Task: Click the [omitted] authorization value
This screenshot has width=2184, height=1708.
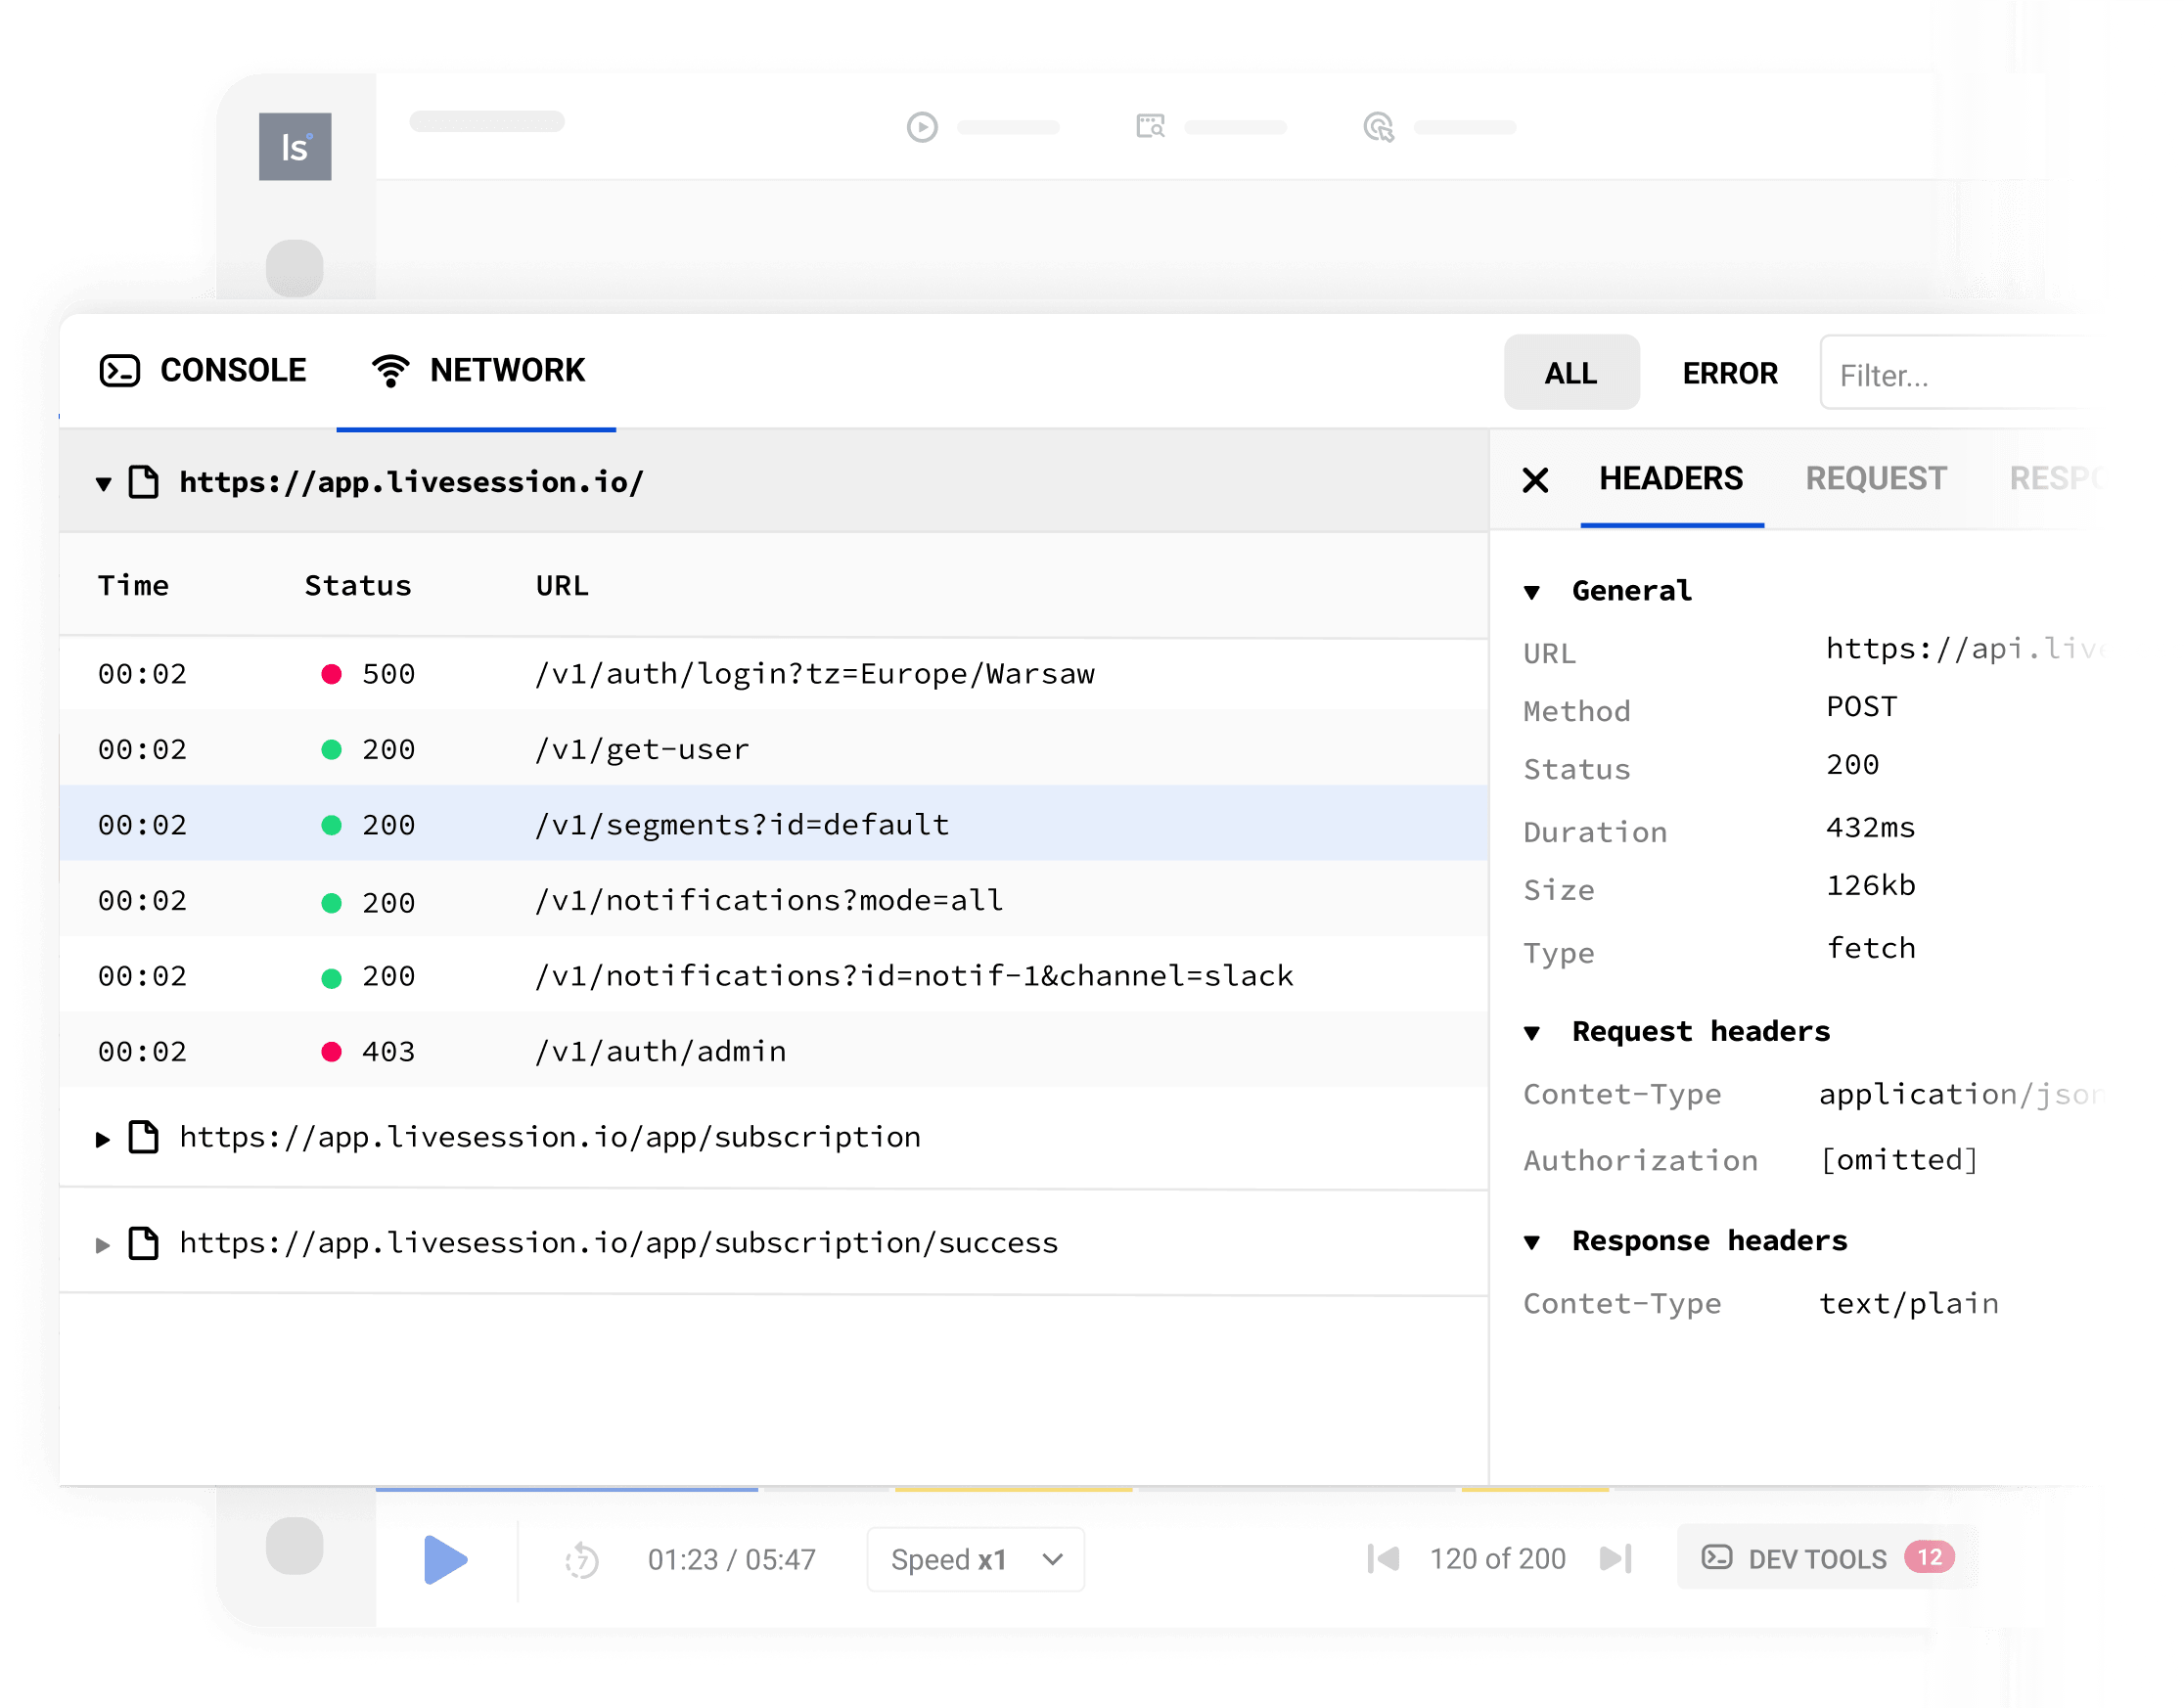Action: [1898, 1160]
